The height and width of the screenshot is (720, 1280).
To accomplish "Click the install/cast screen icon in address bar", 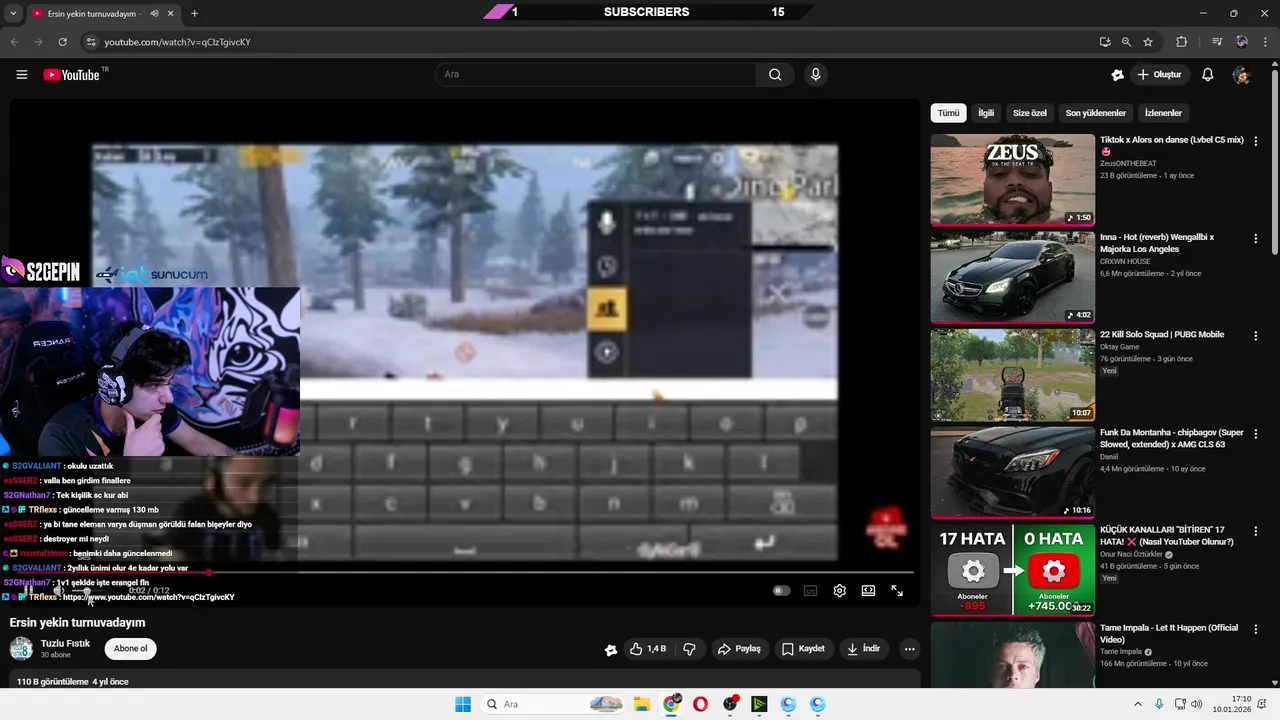I will click(1104, 42).
